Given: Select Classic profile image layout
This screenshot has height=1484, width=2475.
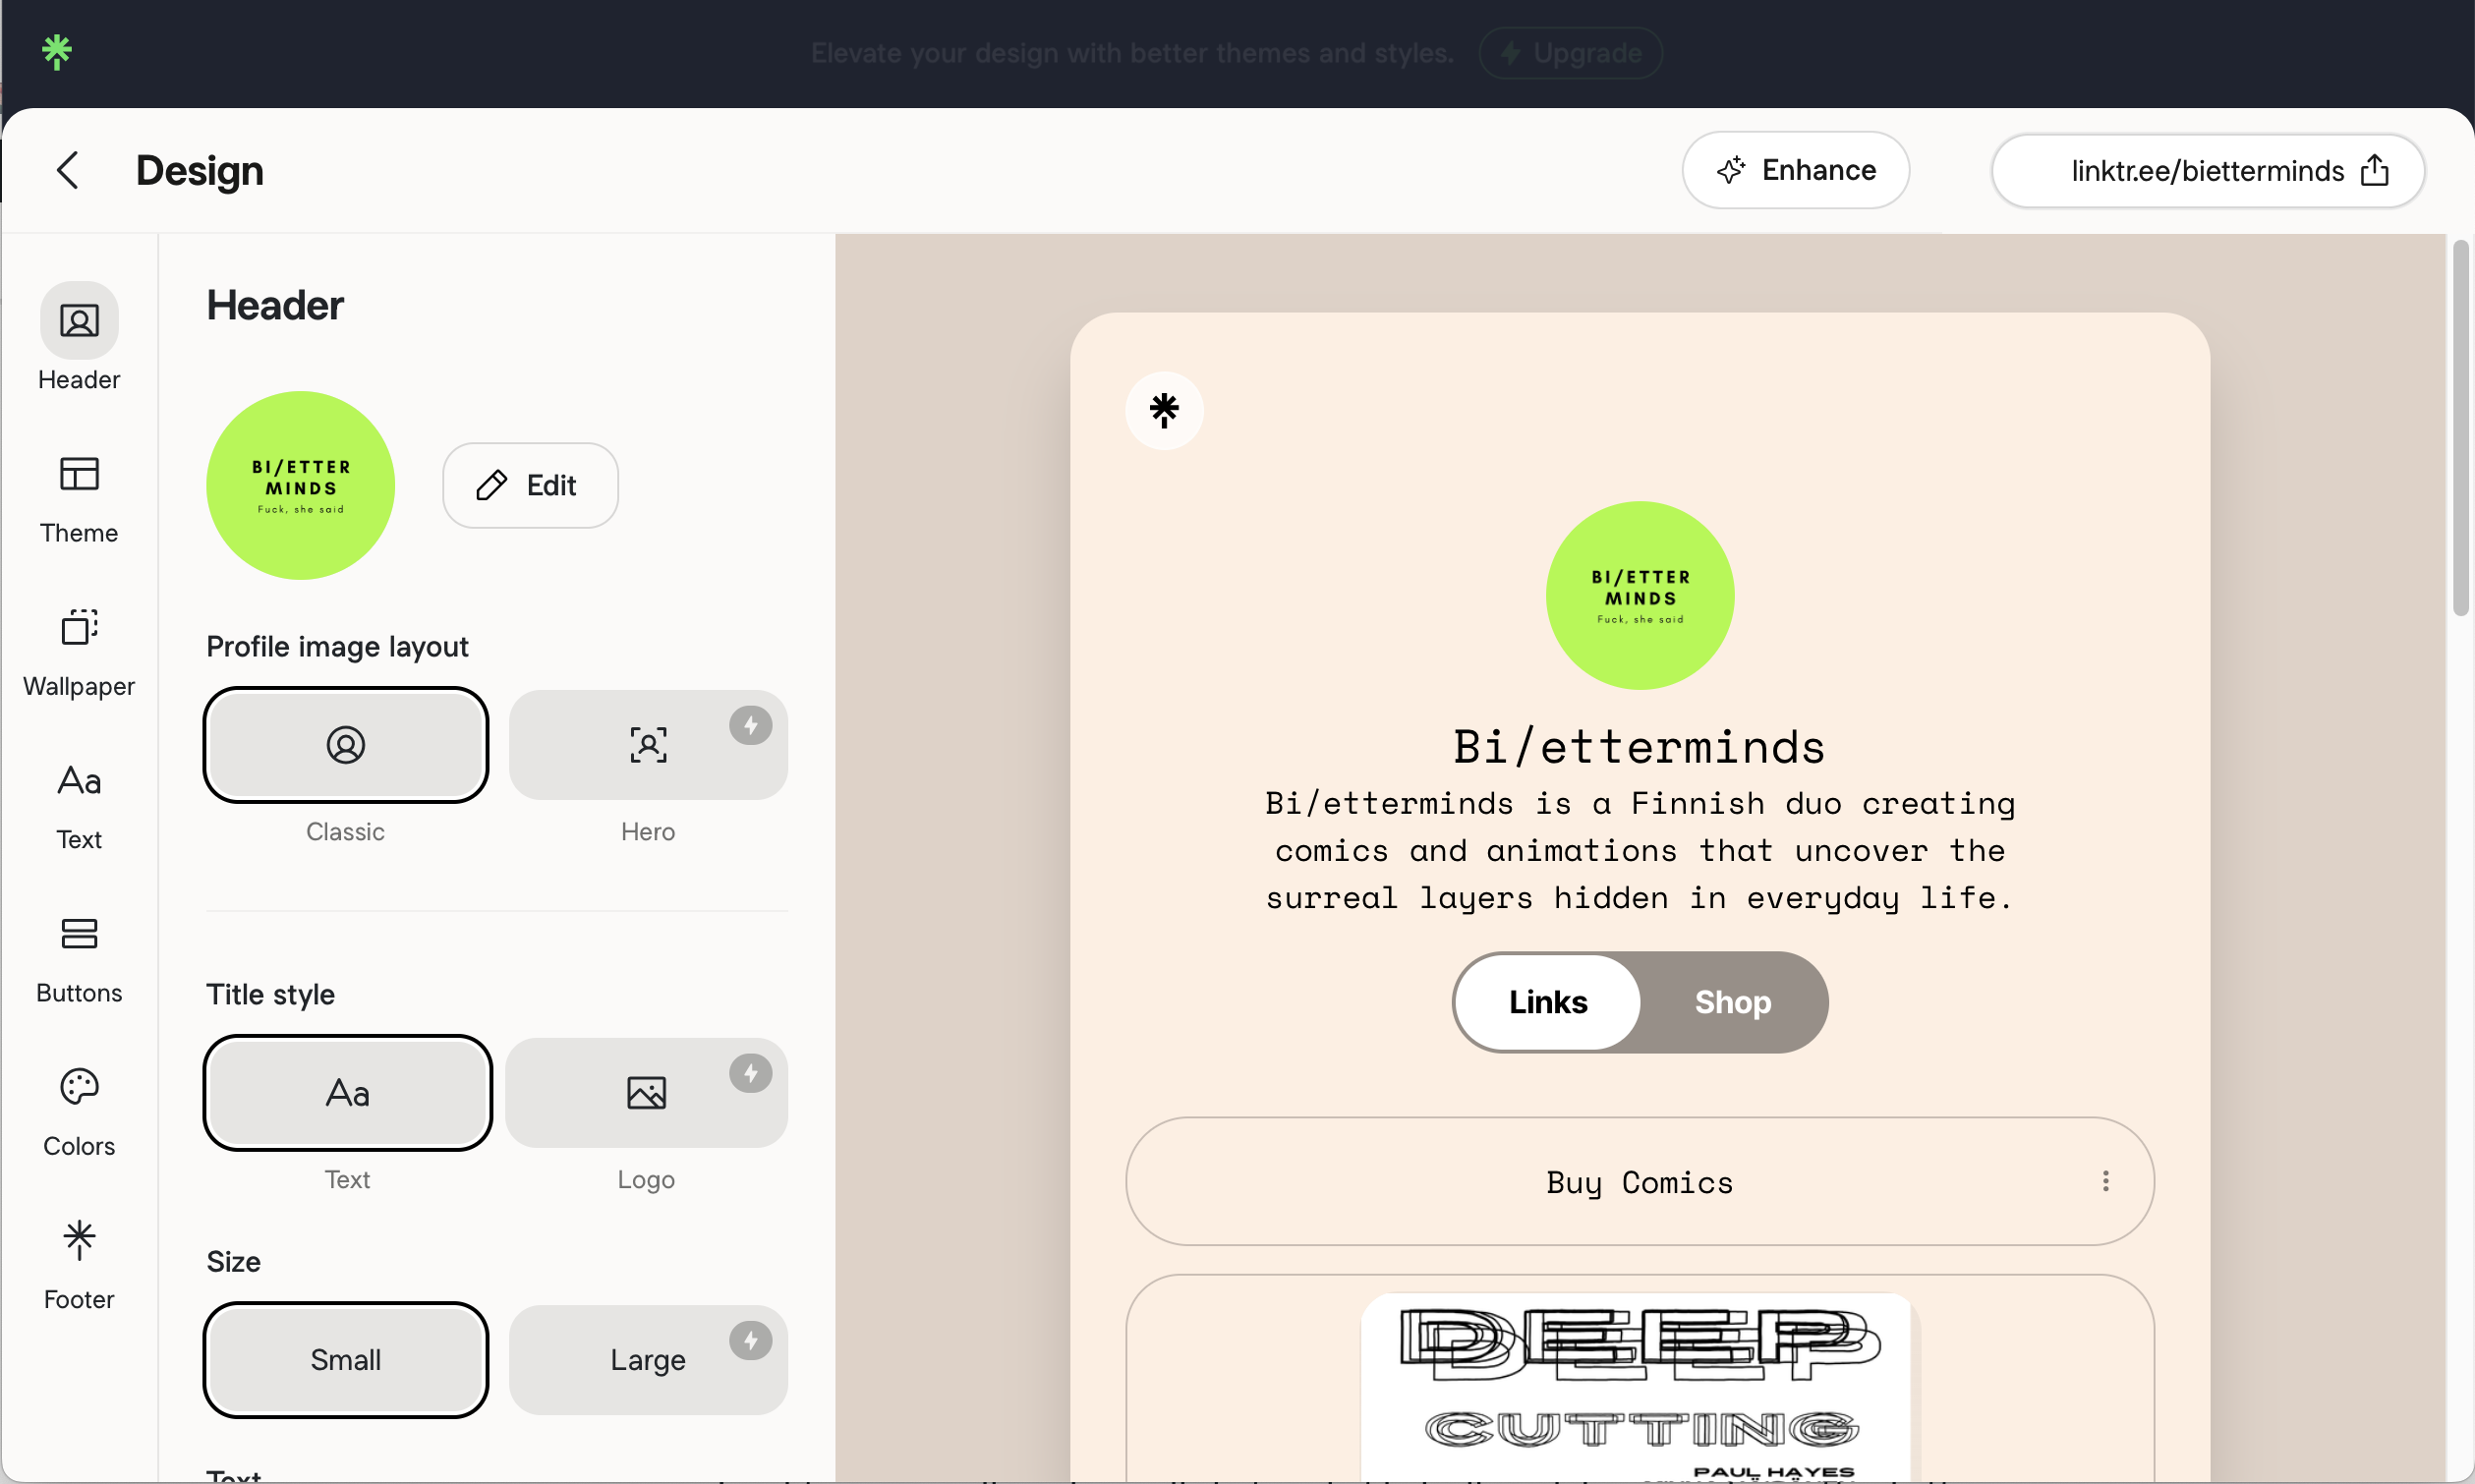Looking at the screenshot, I should tap(346, 745).
